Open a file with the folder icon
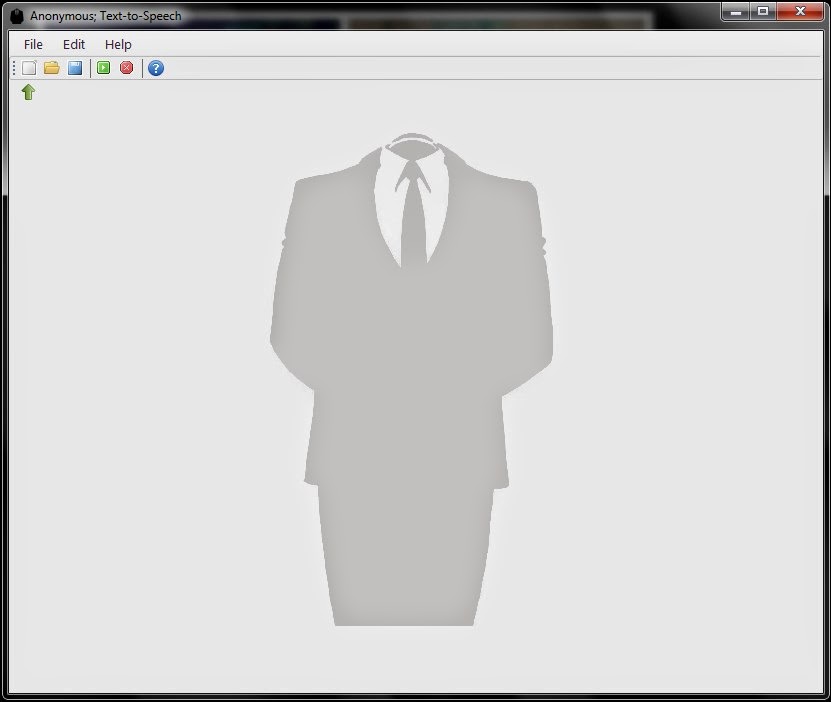This screenshot has height=702, width=831. (x=52, y=68)
